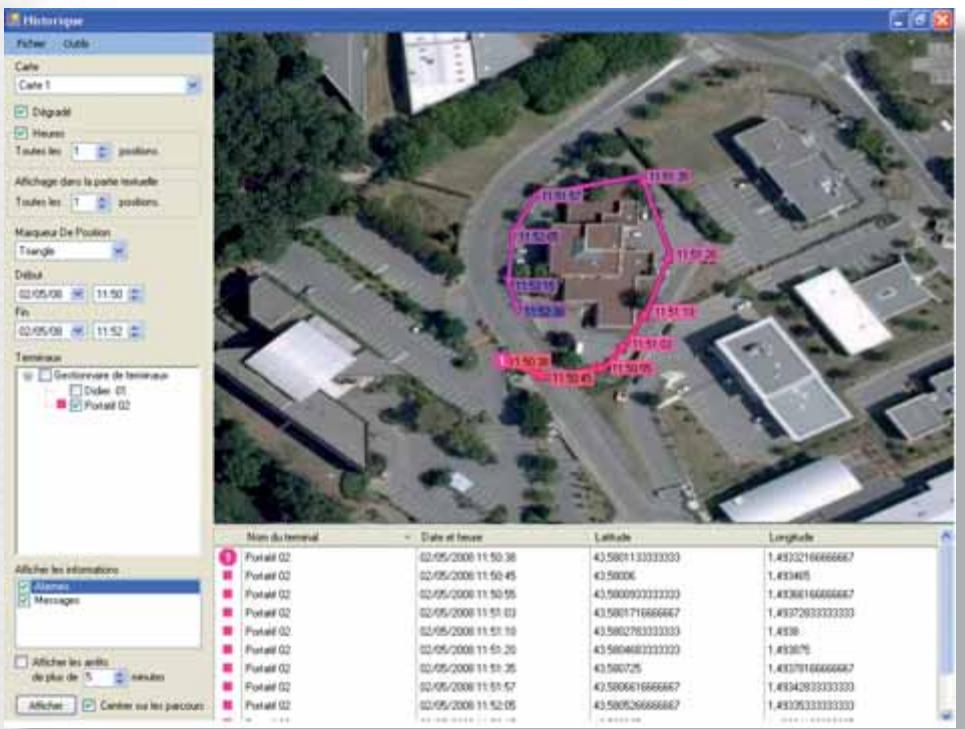
Task: Click the pink square icon on the 11:51:35 table row
Action: click(x=228, y=668)
